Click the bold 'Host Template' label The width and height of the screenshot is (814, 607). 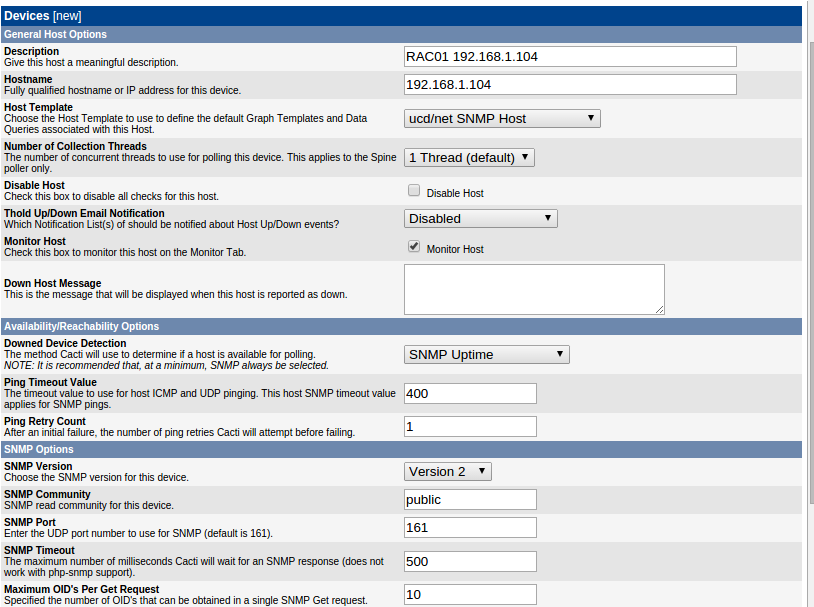point(38,107)
